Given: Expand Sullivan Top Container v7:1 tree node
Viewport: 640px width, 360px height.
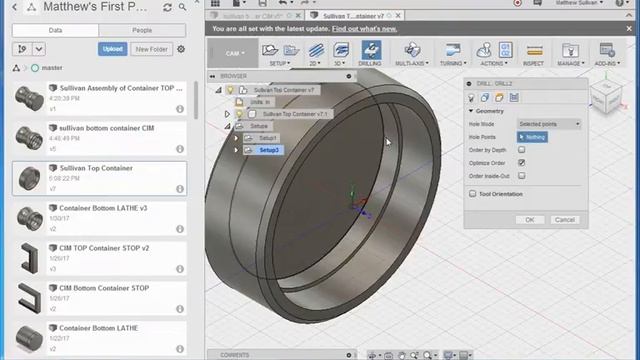Looking at the screenshot, I should (227, 114).
